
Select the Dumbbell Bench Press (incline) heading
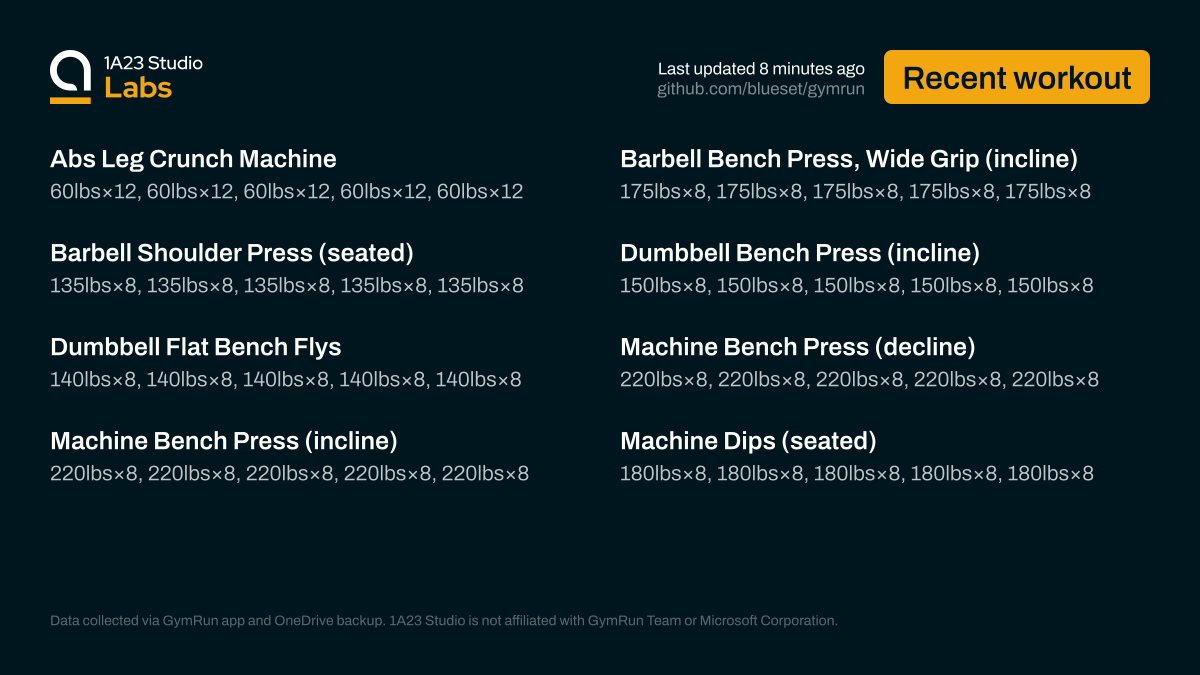799,253
